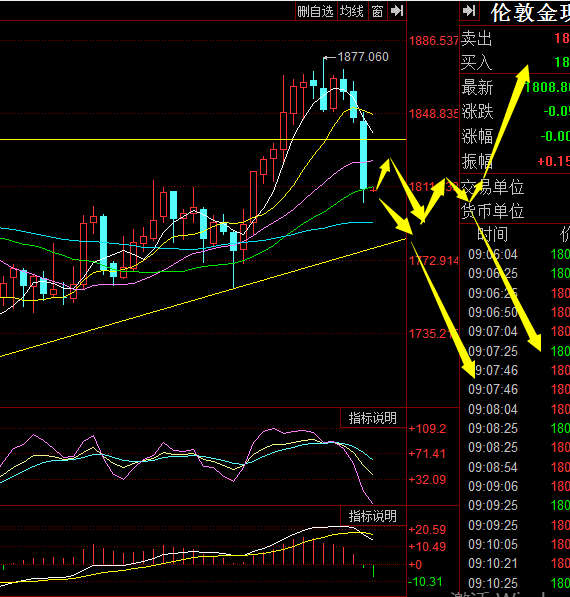
Task: Select the 09:08:04 trade tick row
Action: pyautogui.click(x=515, y=409)
